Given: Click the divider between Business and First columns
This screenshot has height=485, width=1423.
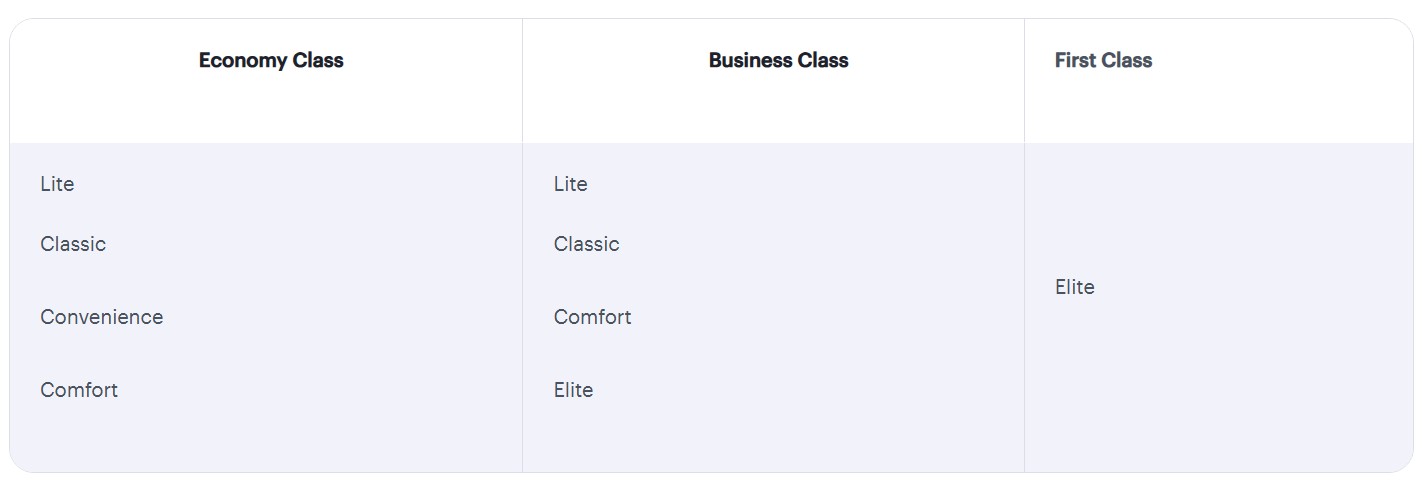Looking at the screenshot, I should [x=1024, y=300].
